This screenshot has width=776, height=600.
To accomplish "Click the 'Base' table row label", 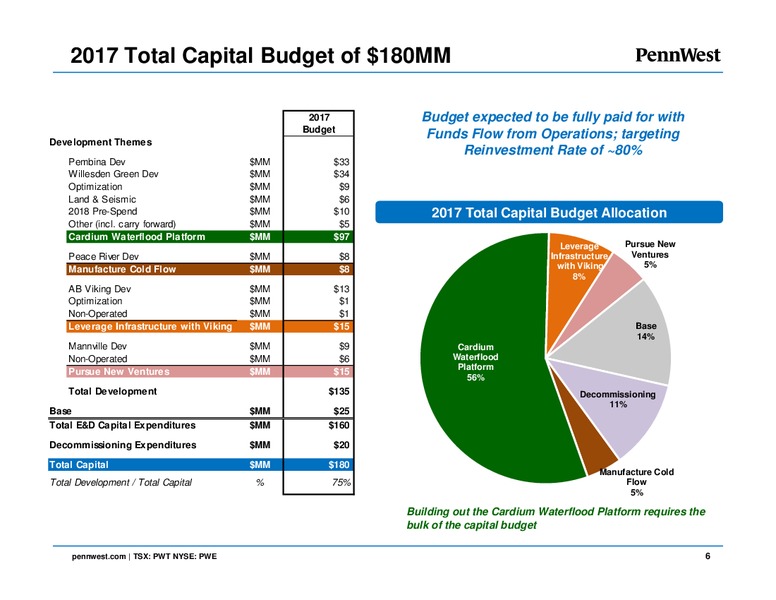I will click(60, 411).
